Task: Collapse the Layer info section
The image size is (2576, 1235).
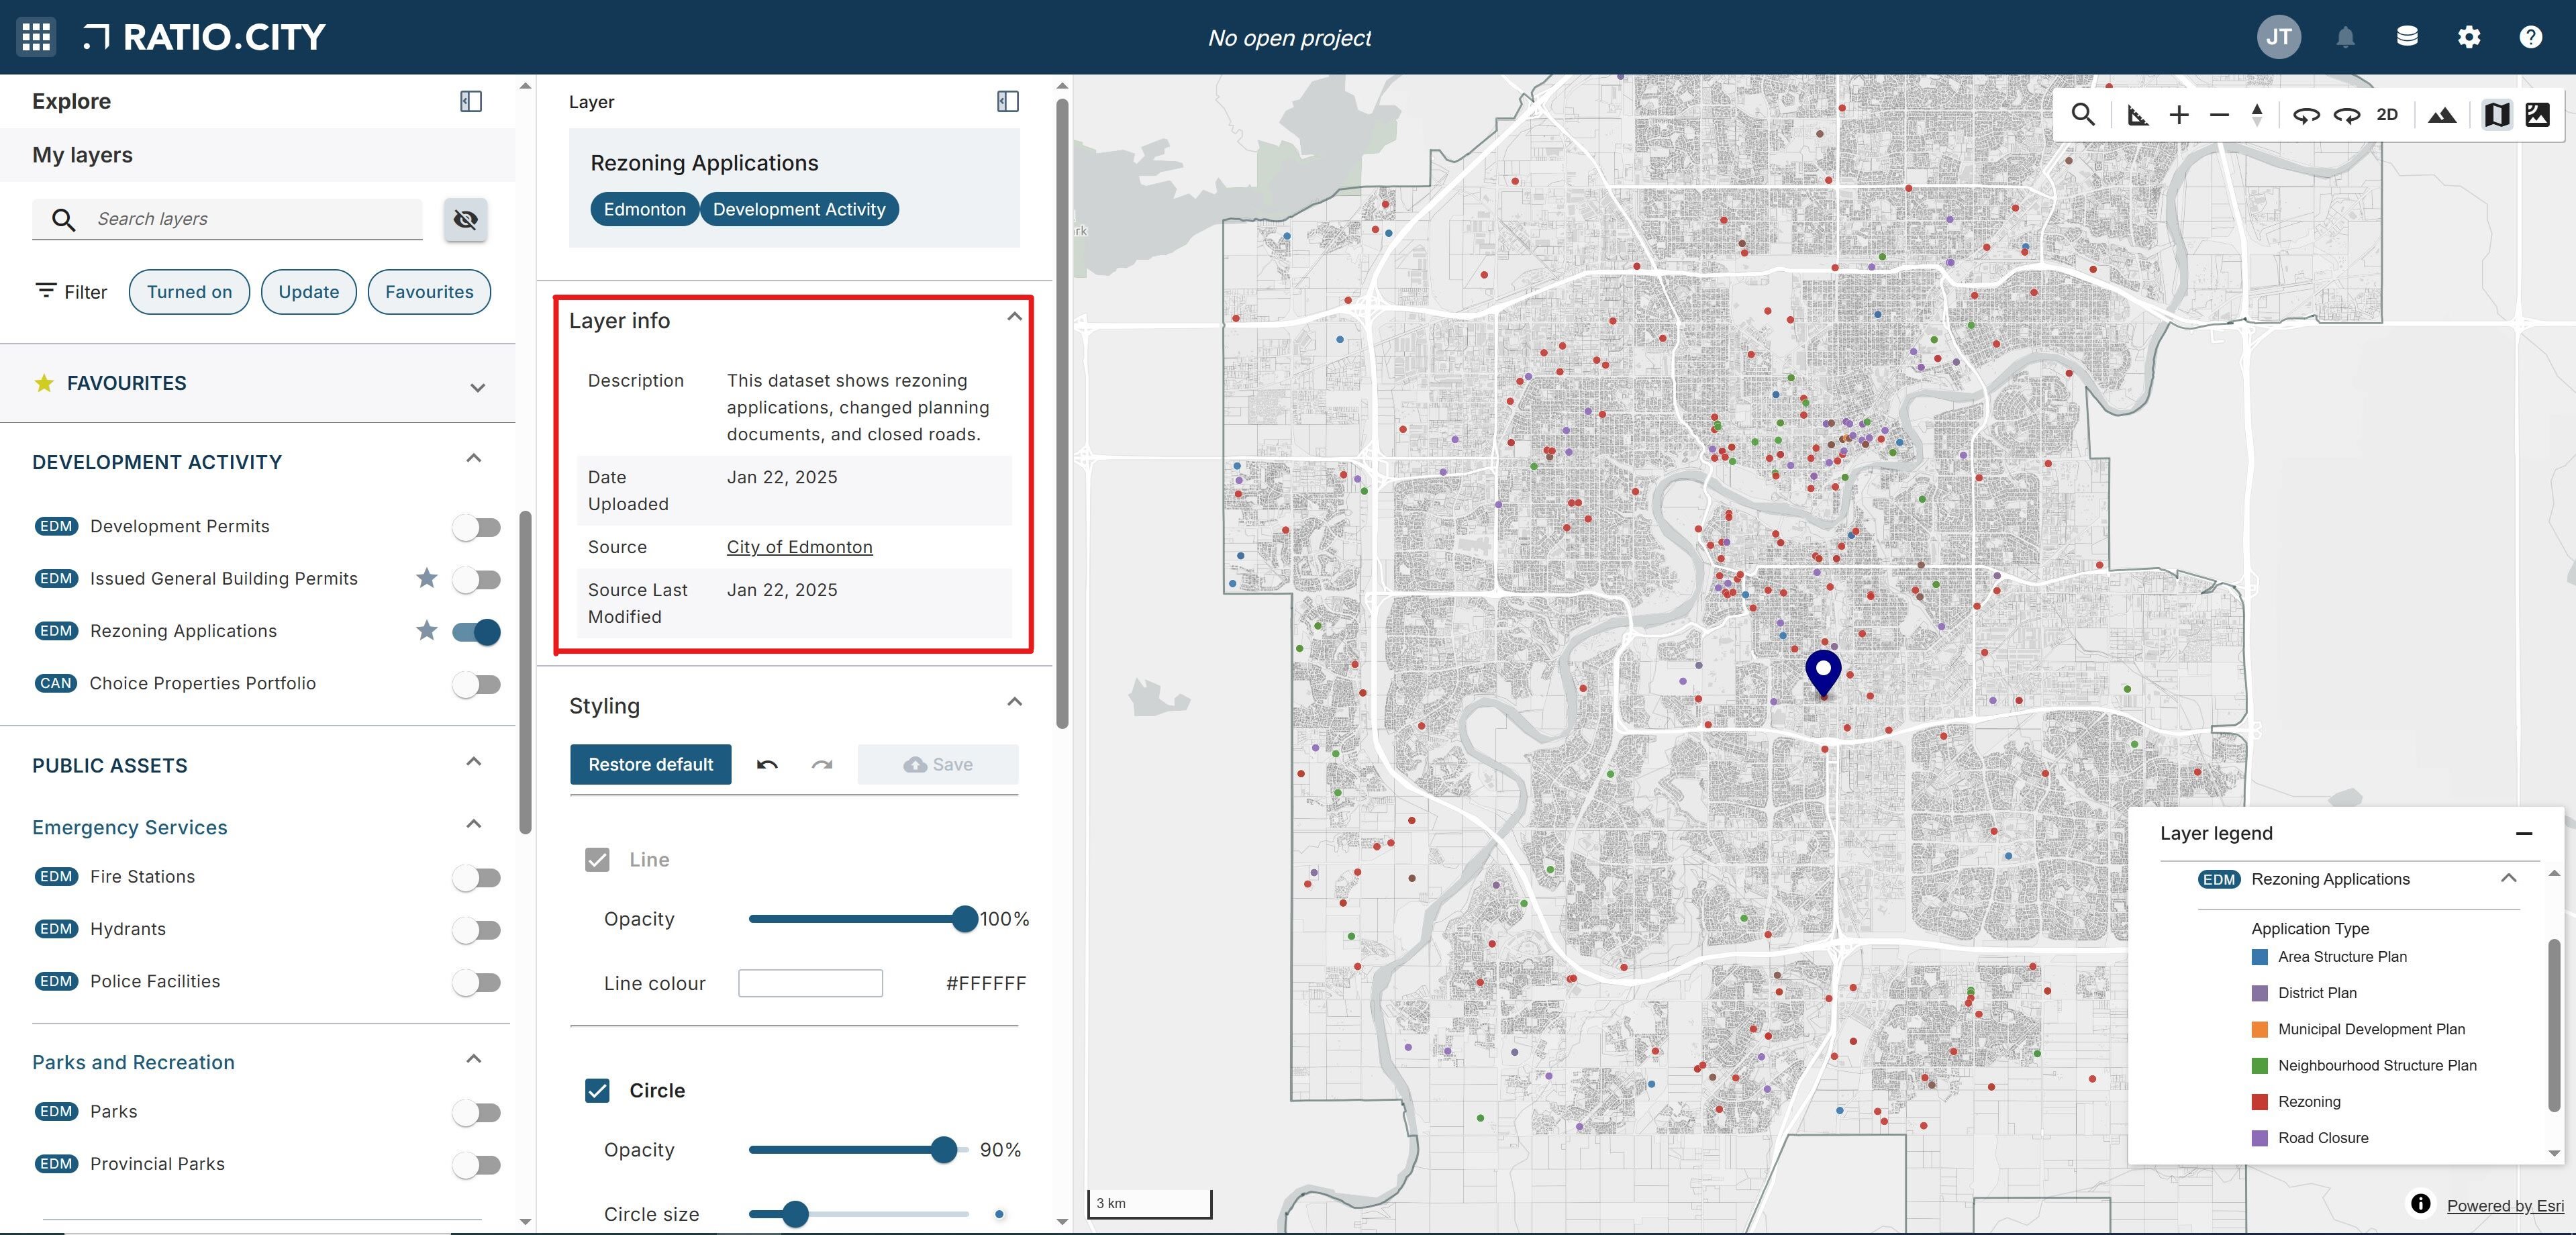Action: [1014, 316]
